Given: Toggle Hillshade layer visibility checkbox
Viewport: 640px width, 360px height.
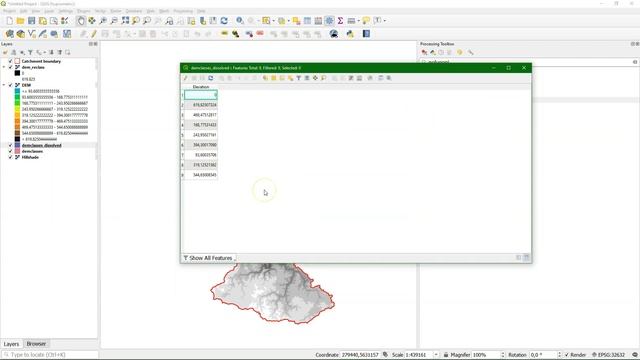Looking at the screenshot, I should click(x=11, y=157).
